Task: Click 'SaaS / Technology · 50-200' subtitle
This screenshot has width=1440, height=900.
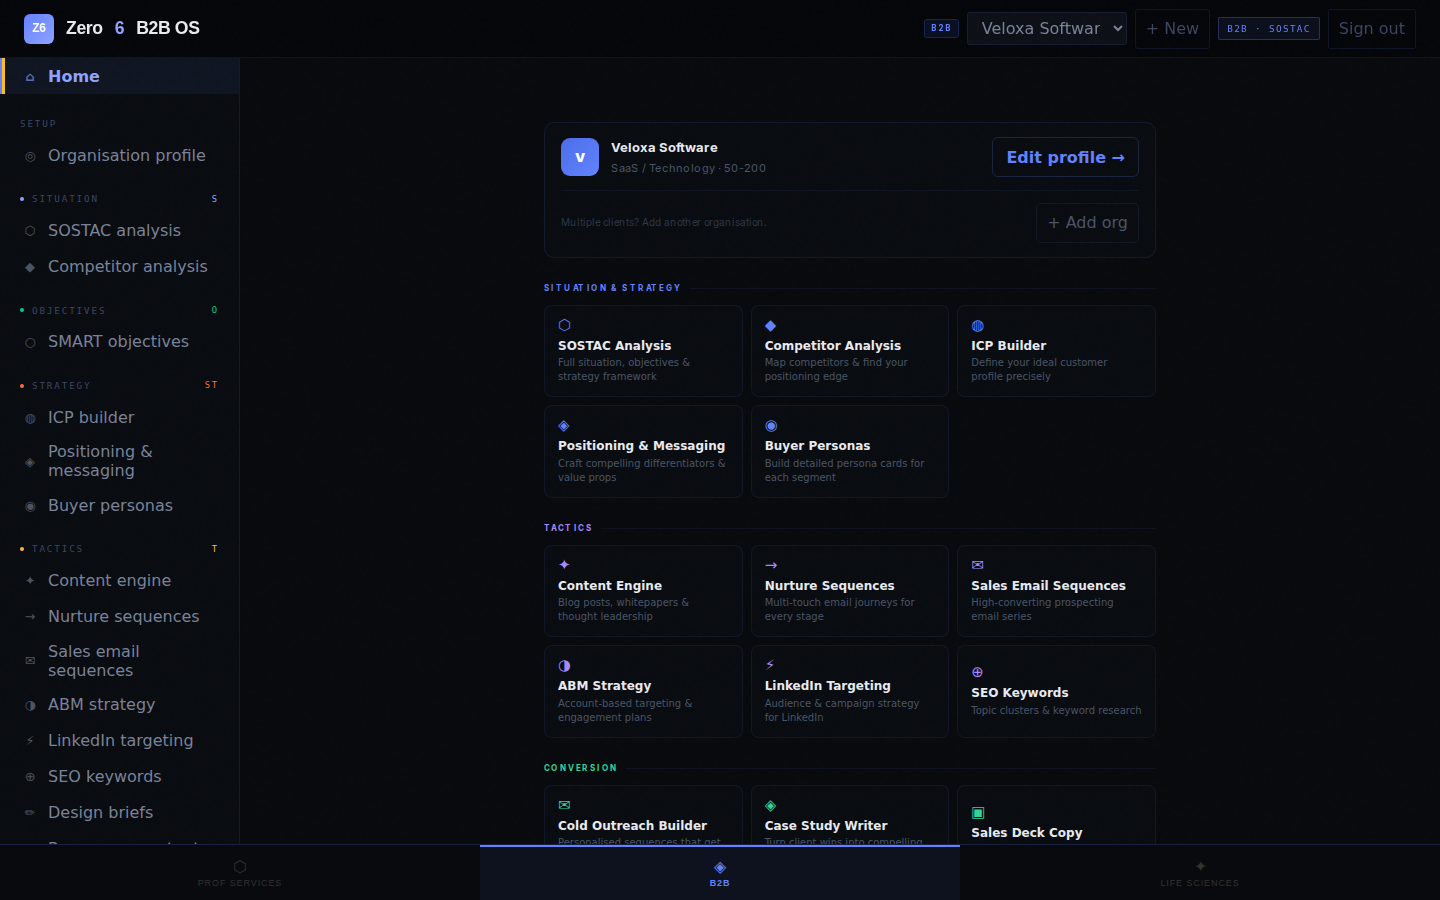Action: pyautogui.click(x=688, y=168)
